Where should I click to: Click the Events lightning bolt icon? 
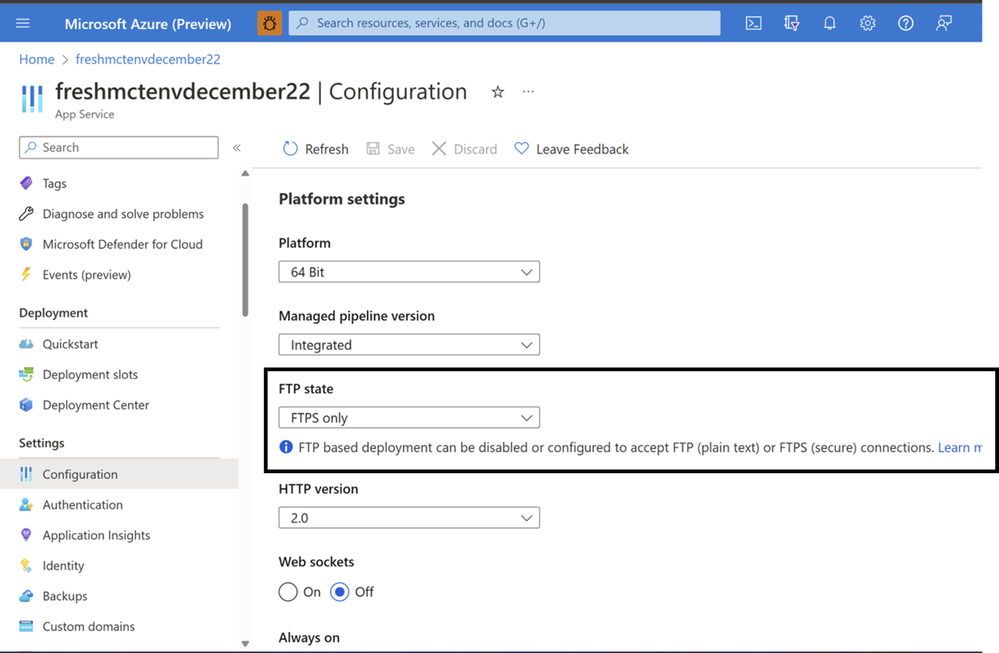[x=26, y=275]
